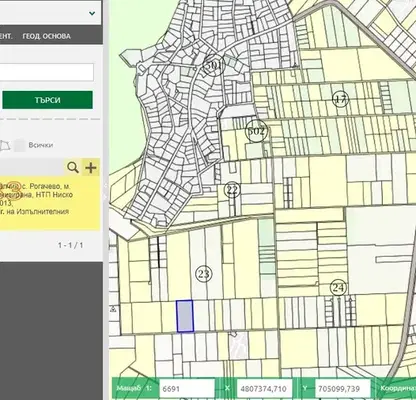This screenshot has width=416, height=400.
Task: Click cadastral block label 22 on the map
Action: pyautogui.click(x=232, y=190)
